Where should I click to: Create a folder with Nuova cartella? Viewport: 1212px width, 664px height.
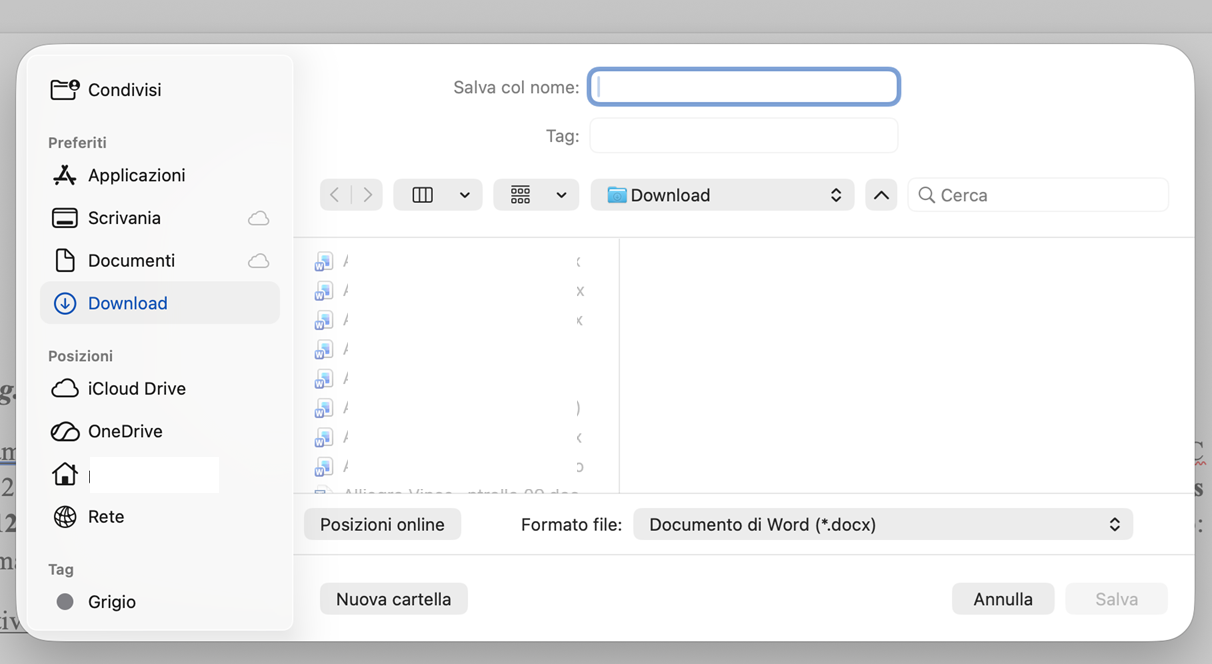point(394,599)
